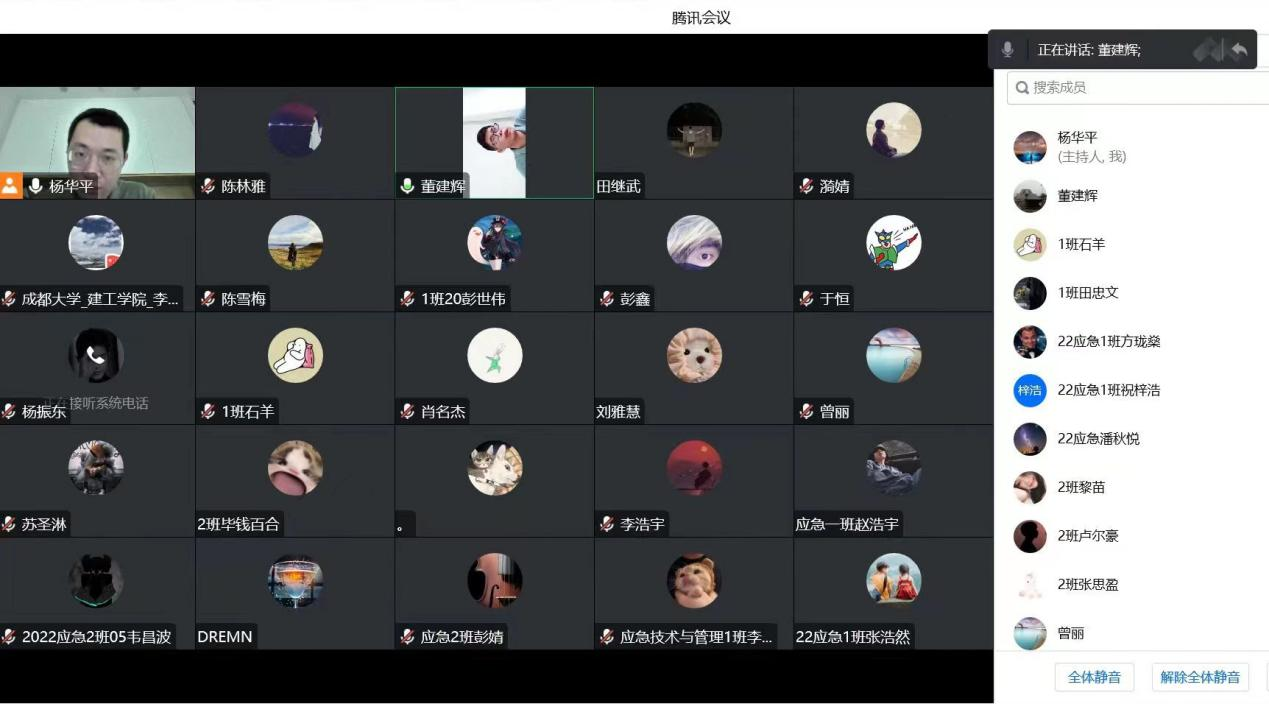Click the green active microphone icon beside 董建辉
The width and height of the screenshot is (1269, 704).
[407, 186]
